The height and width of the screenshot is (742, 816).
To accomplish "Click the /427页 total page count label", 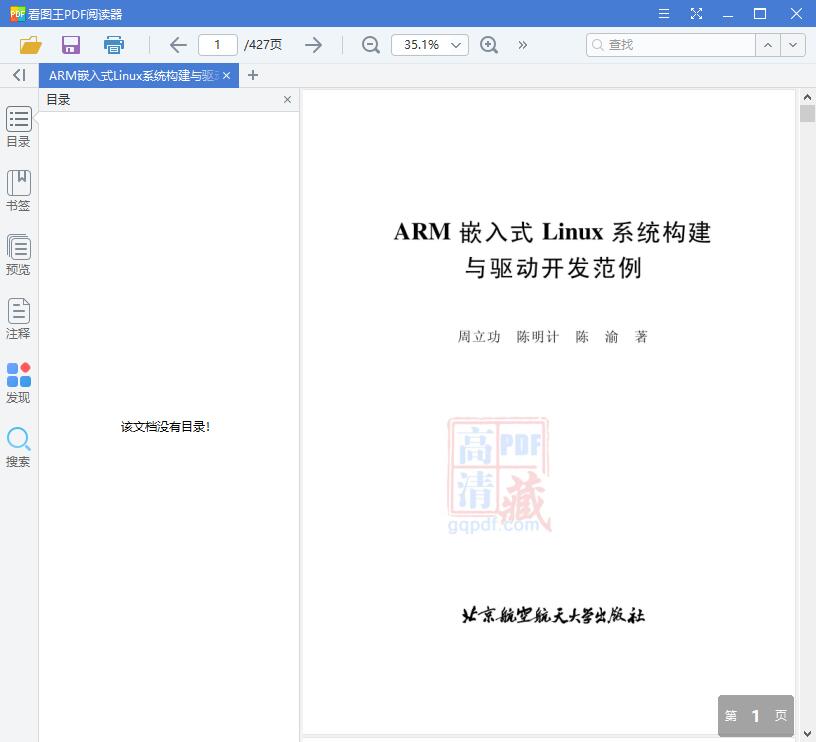I will tap(263, 45).
